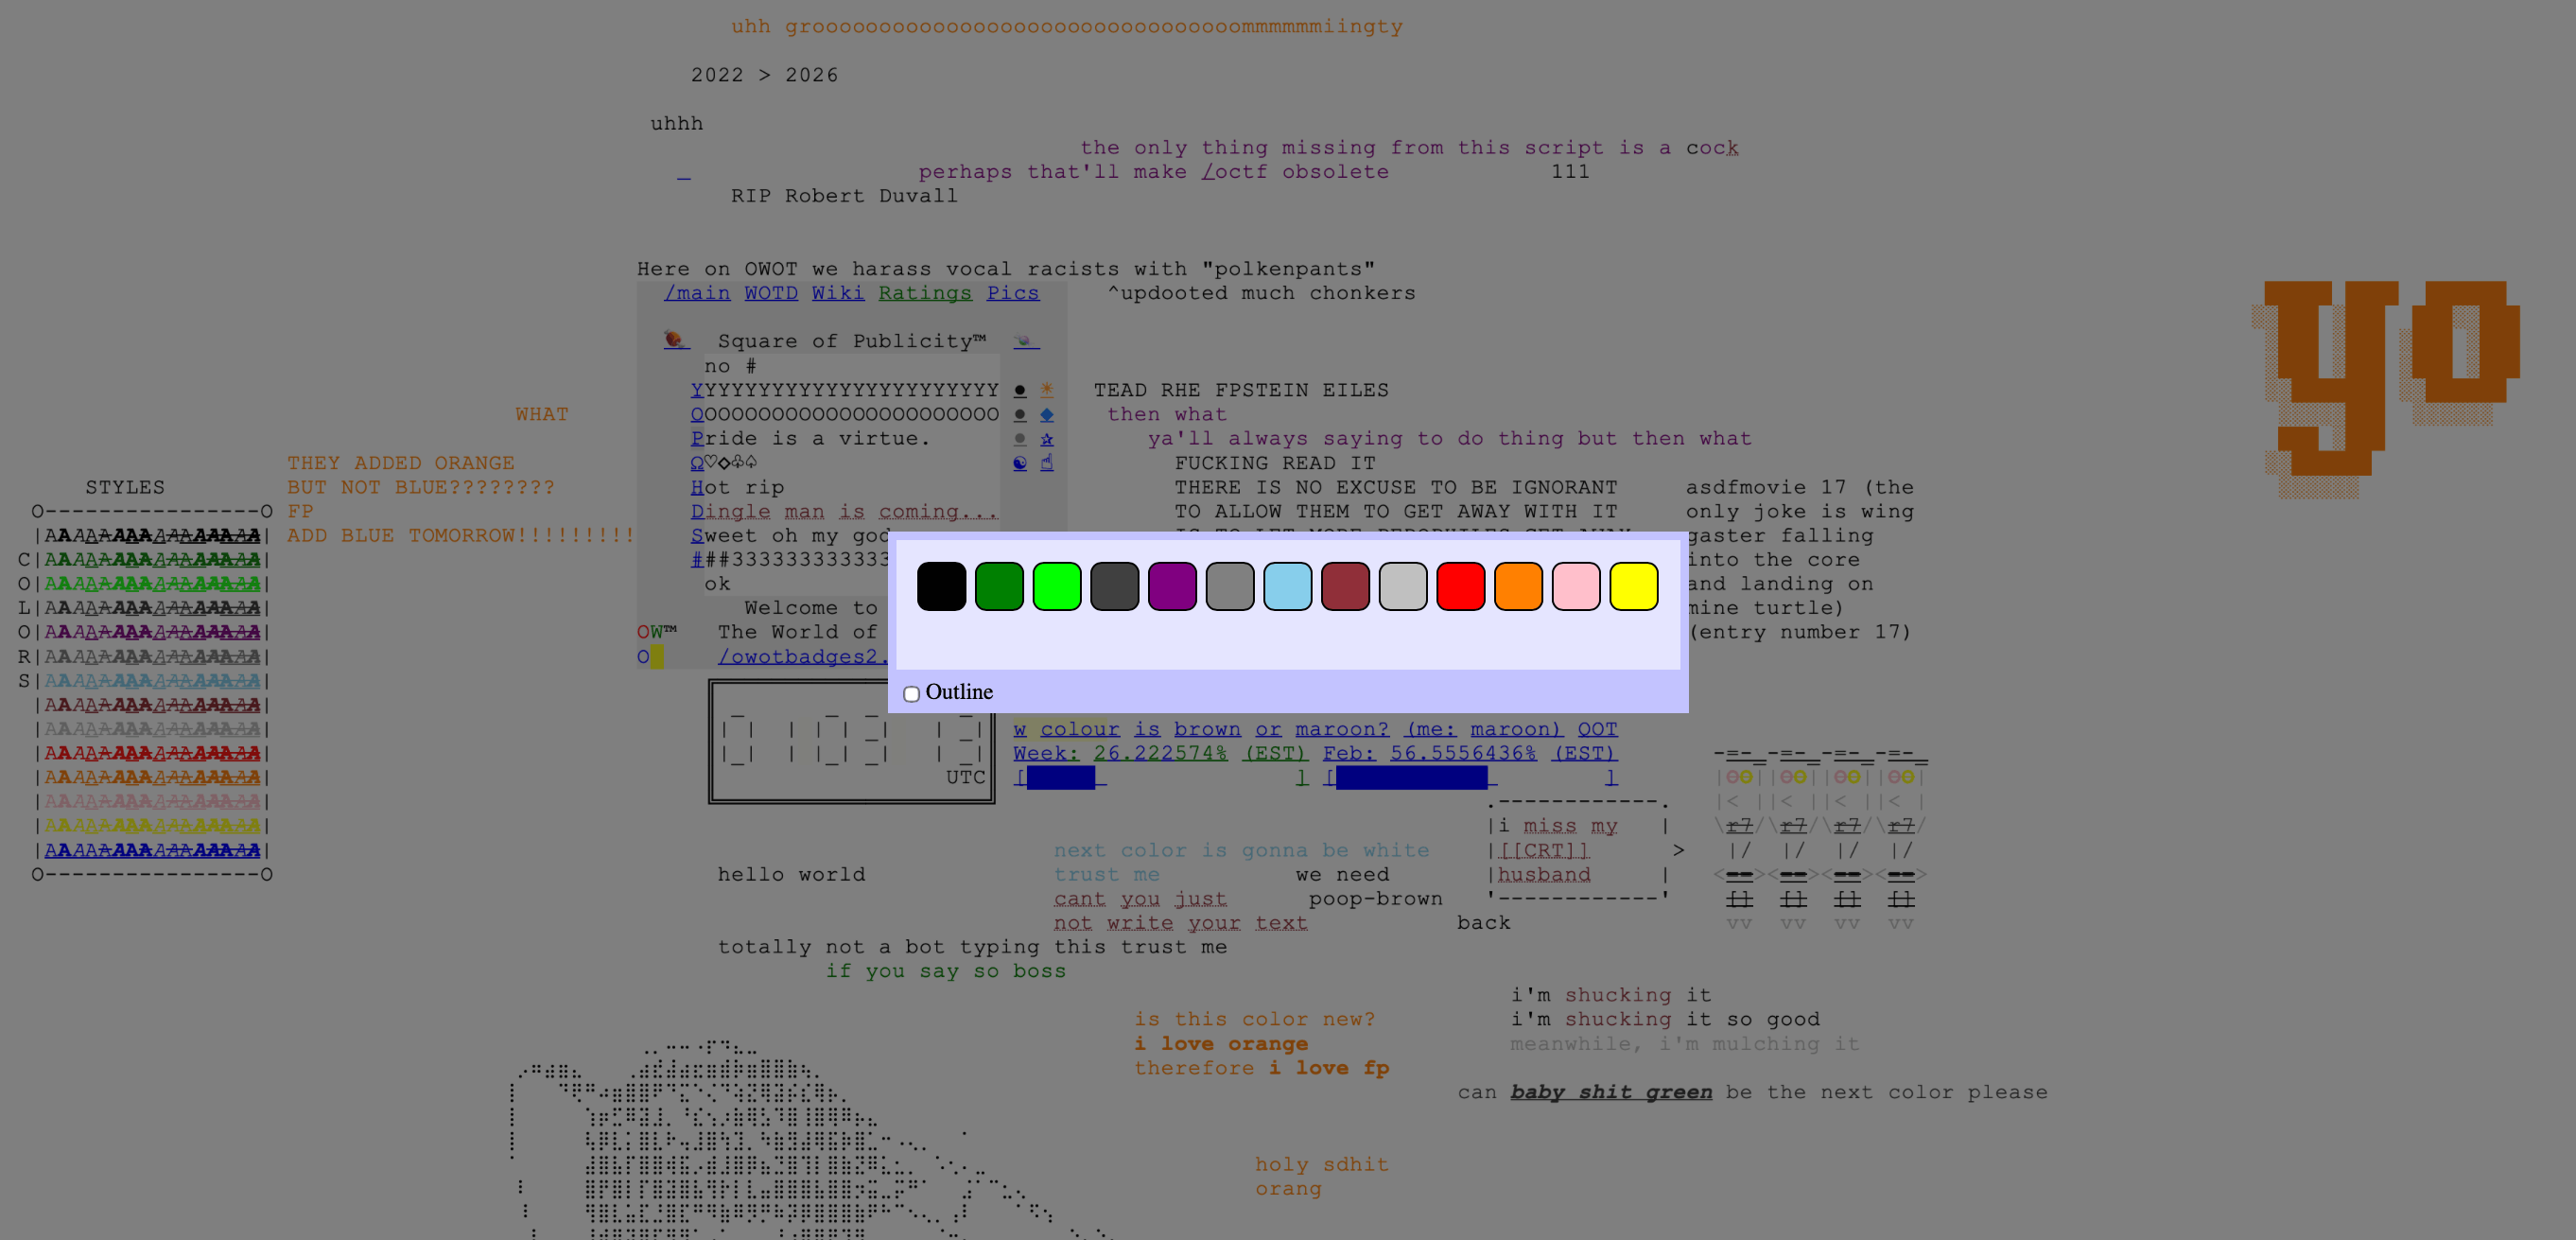Click the blue diamond icon link

(x=1046, y=414)
